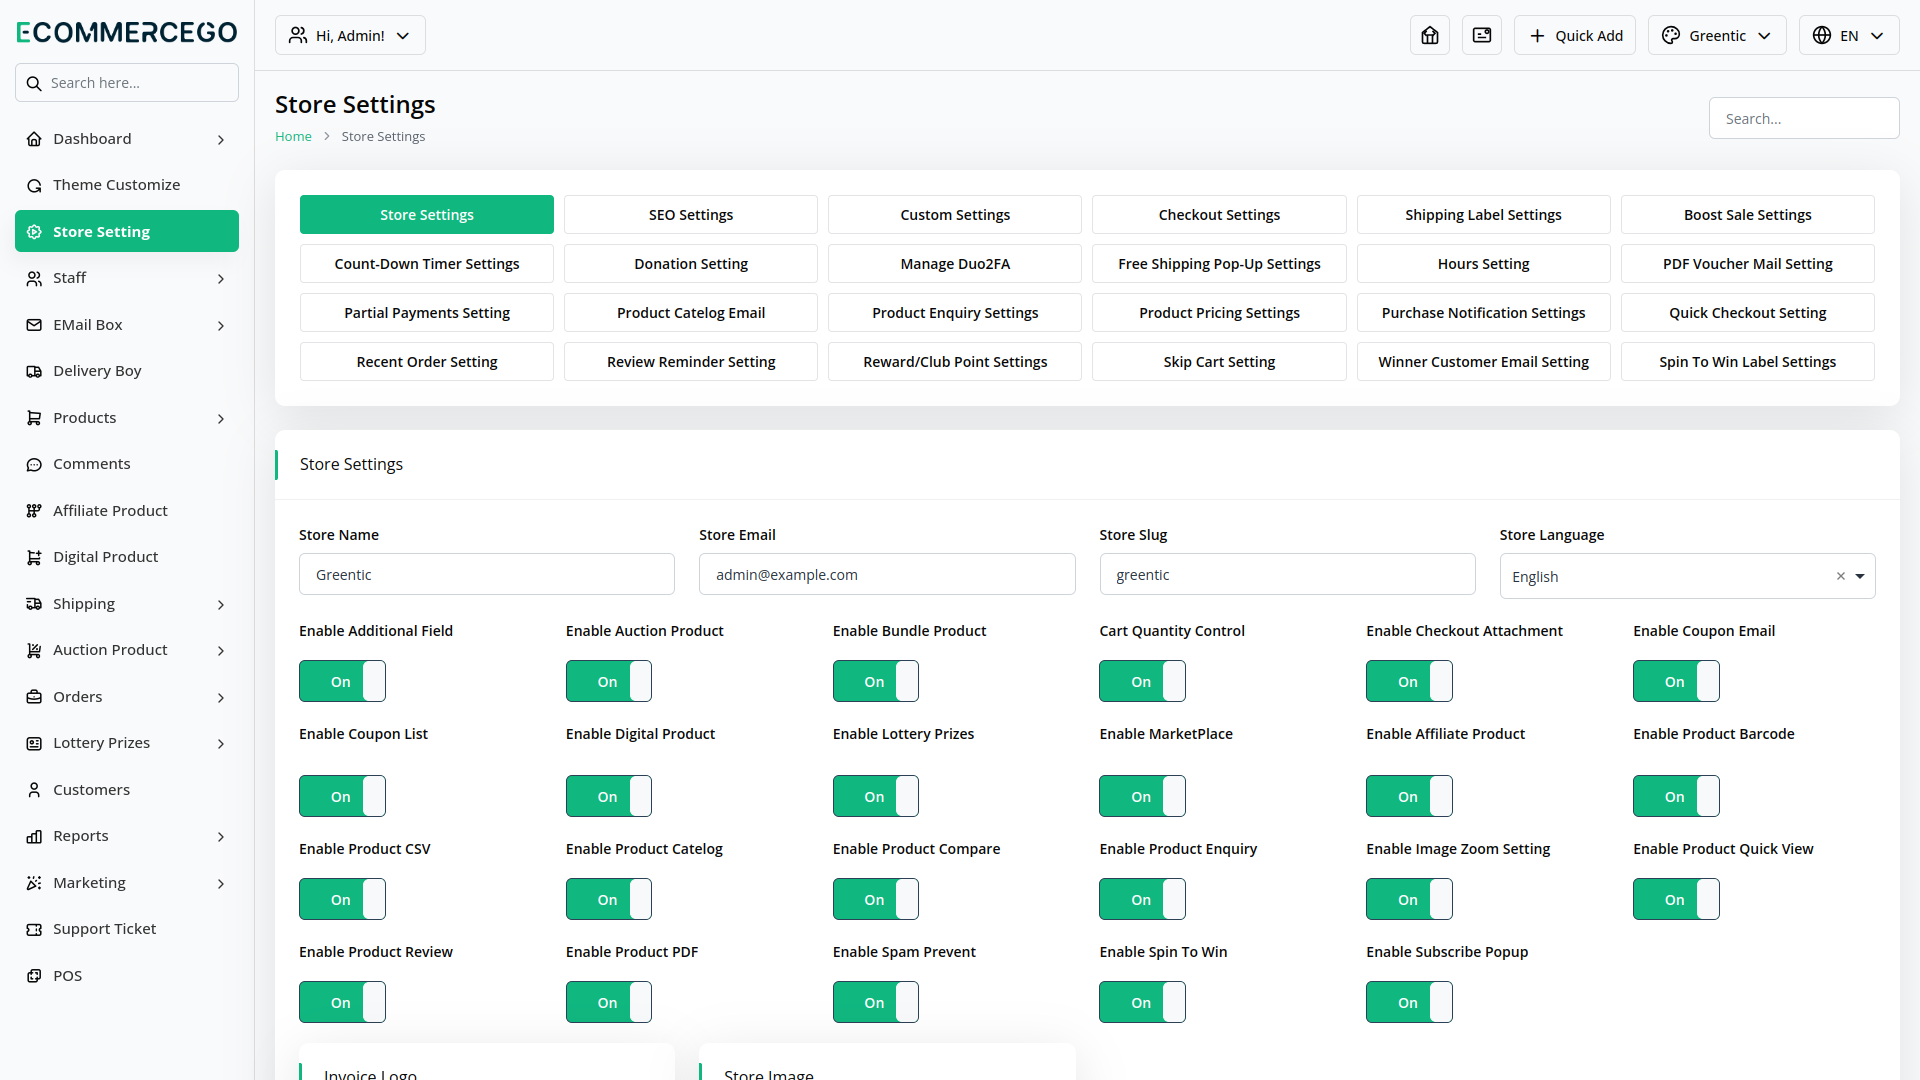The image size is (1920, 1080).
Task: Click the Support Ticket icon
Action: [x=34, y=929]
